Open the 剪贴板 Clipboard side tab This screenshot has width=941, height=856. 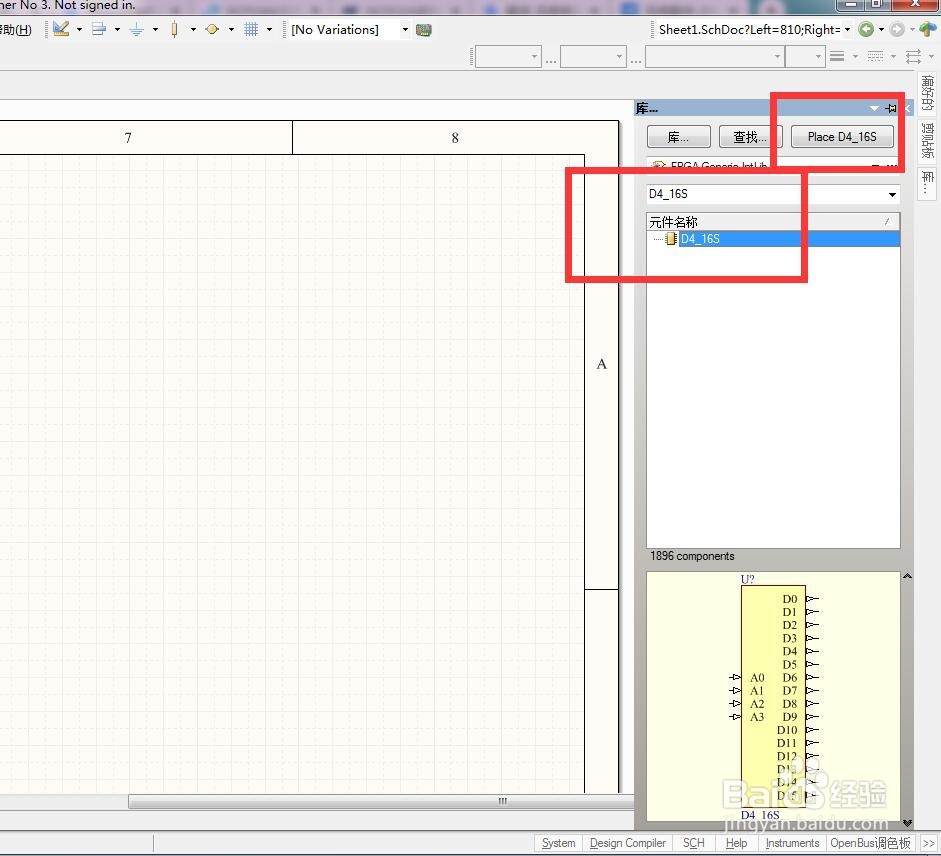pos(927,140)
